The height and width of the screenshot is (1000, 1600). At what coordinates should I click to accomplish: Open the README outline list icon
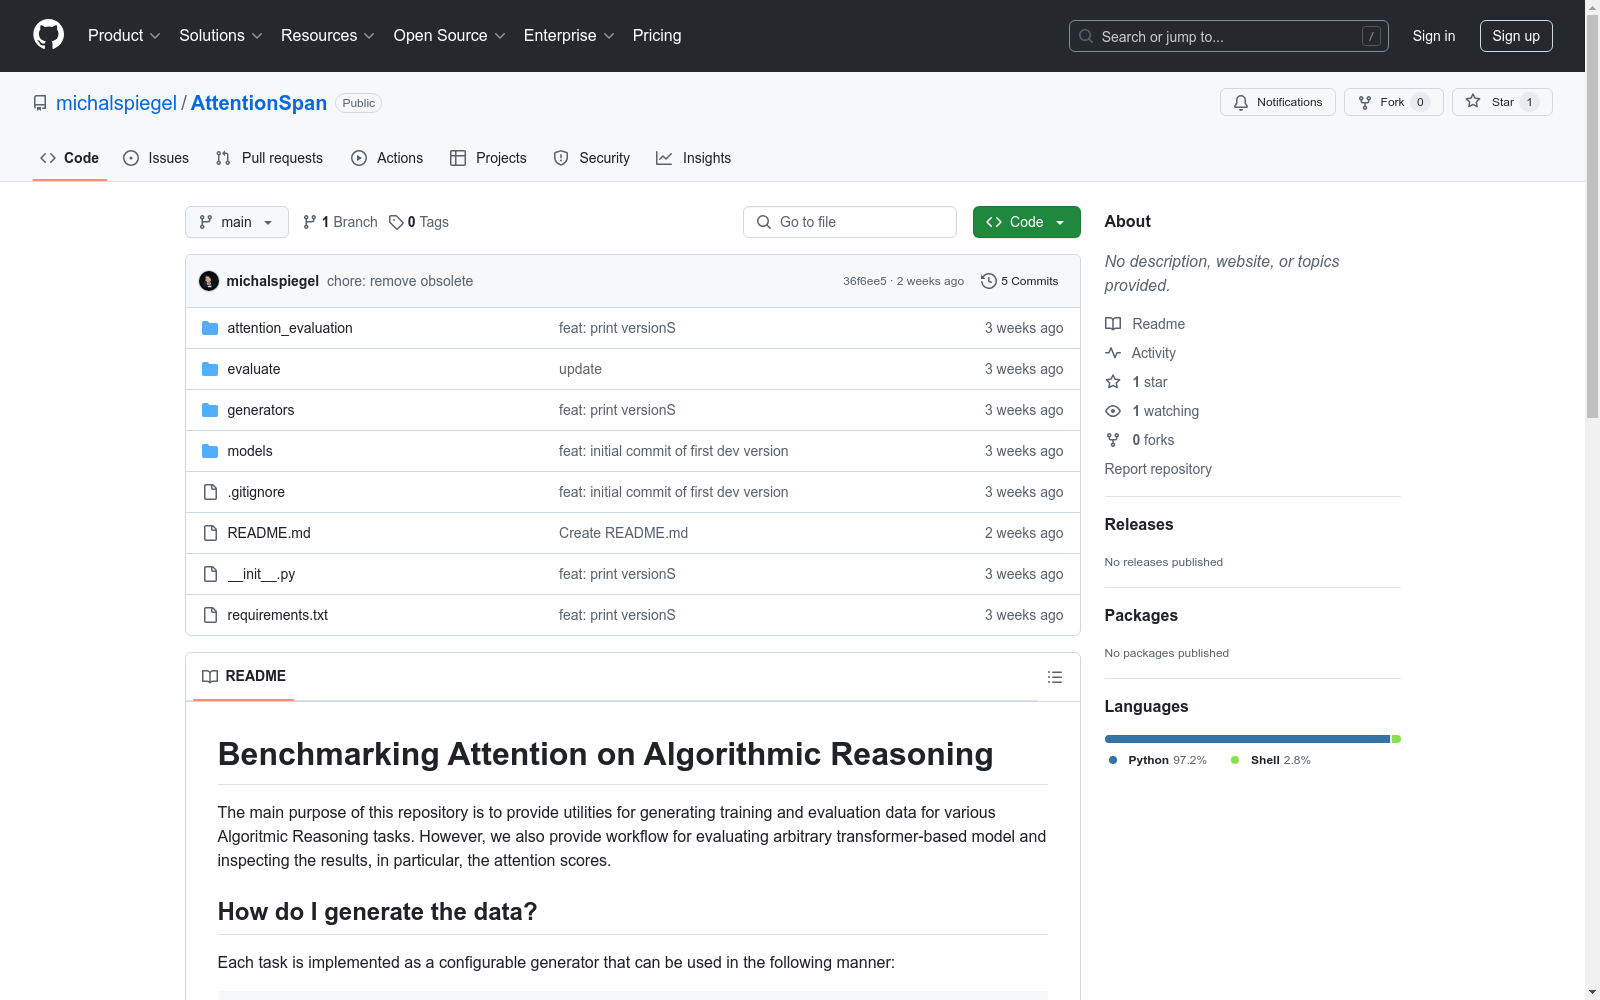pyautogui.click(x=1055, y=677)
